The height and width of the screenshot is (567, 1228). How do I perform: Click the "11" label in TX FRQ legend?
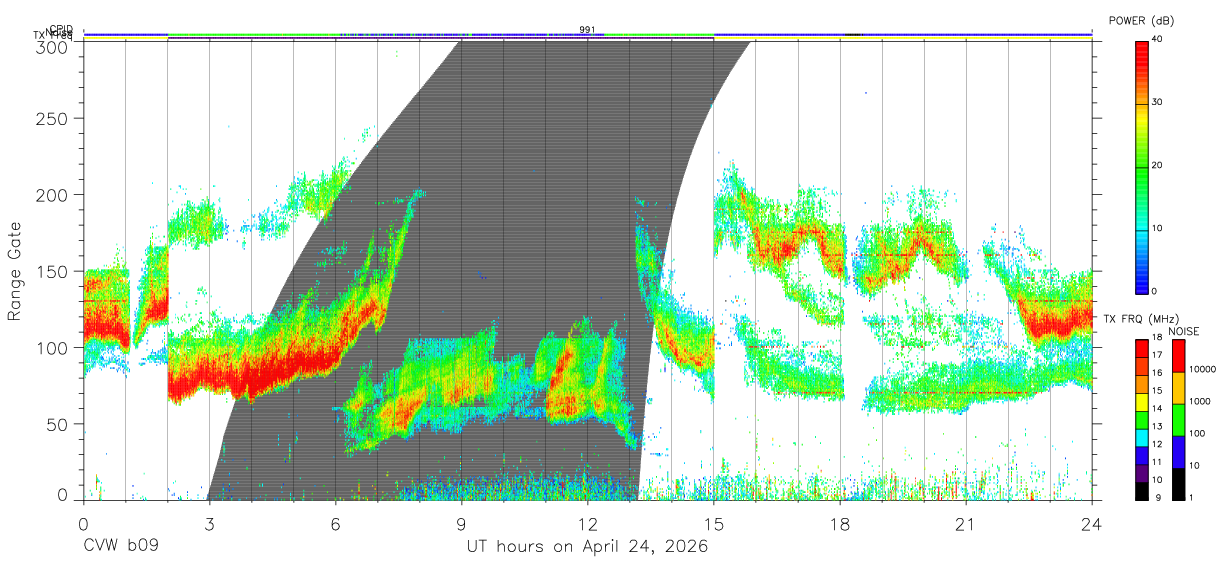coord(1157,462)
